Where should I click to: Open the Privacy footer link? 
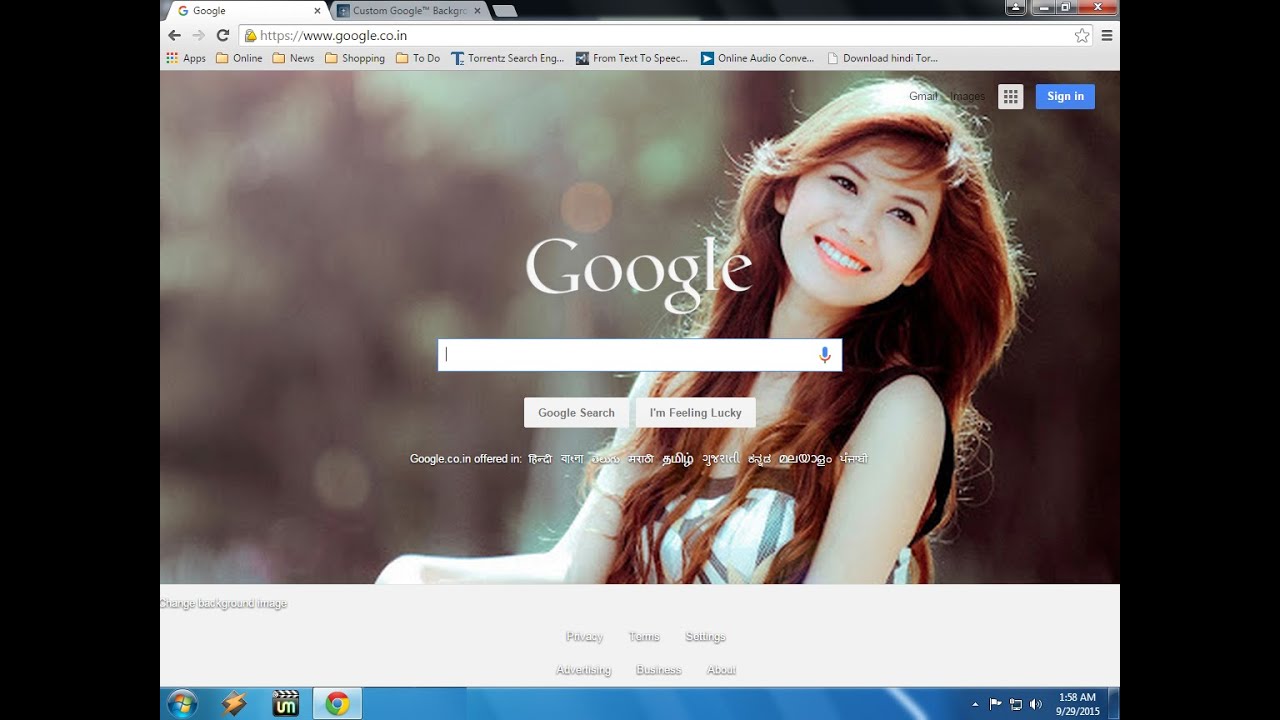[x=584, y=637]
